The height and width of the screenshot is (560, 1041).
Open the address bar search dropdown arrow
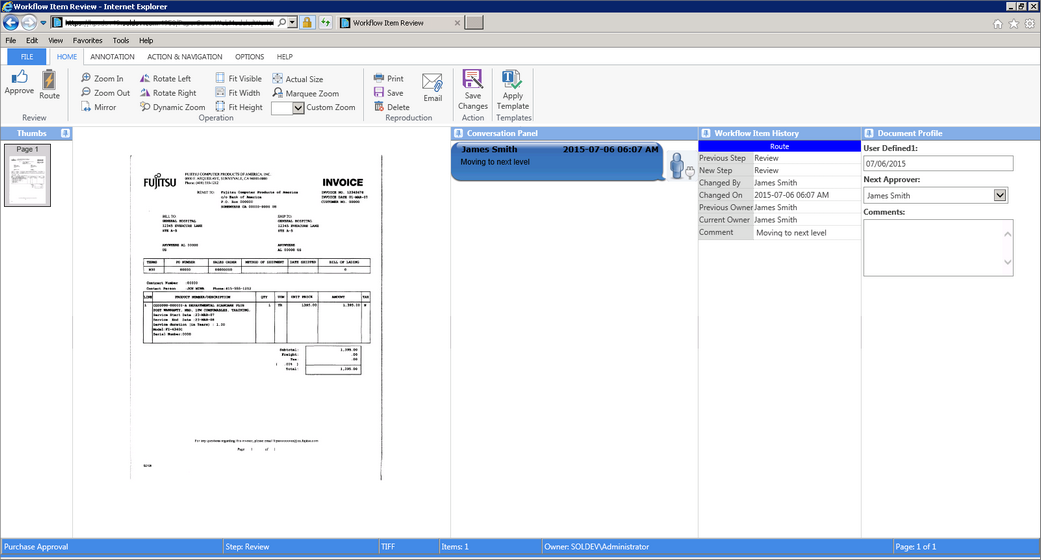292,23
